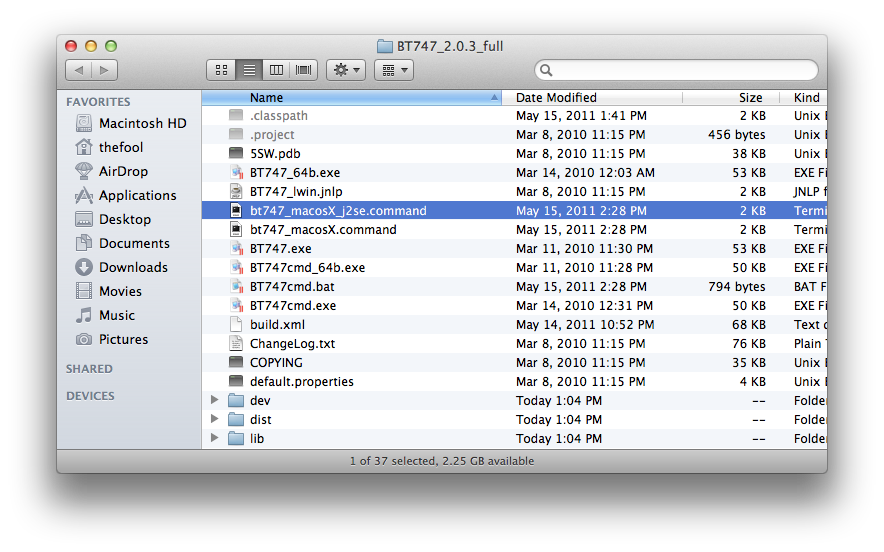Open the Action gear dropdown menu
The width and height of the screenshot is (884, 552).
click(346, 70)
